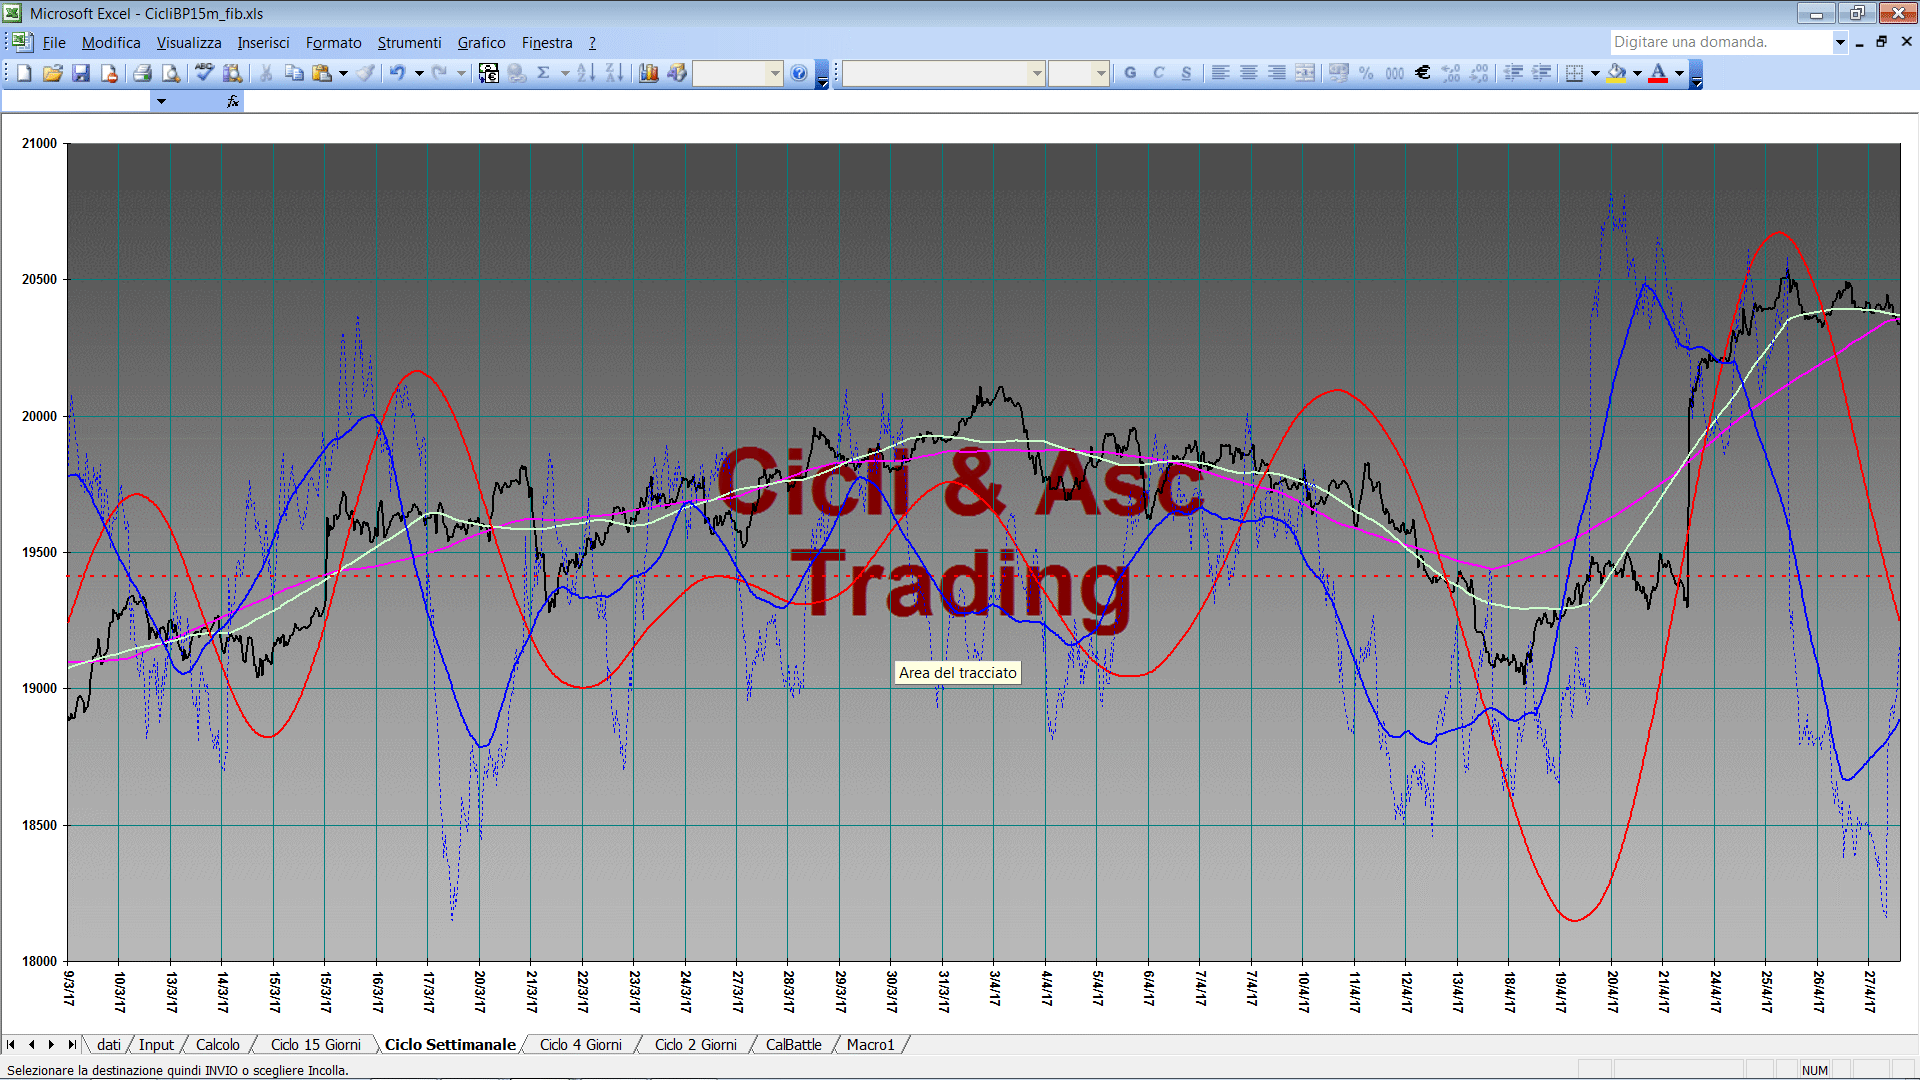Sort descending Z to A

(614, 73)
